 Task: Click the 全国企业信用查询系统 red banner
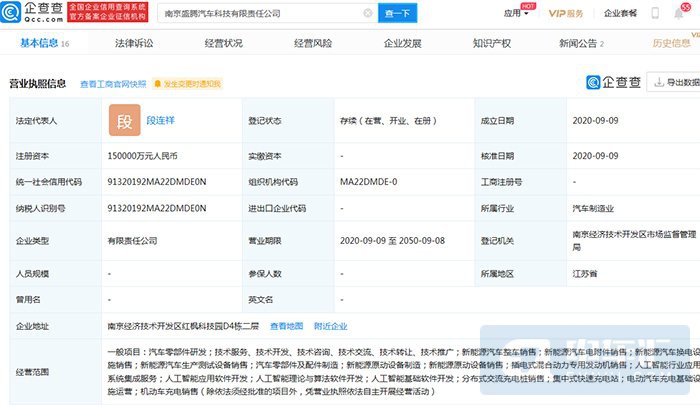tap(108, 12)
